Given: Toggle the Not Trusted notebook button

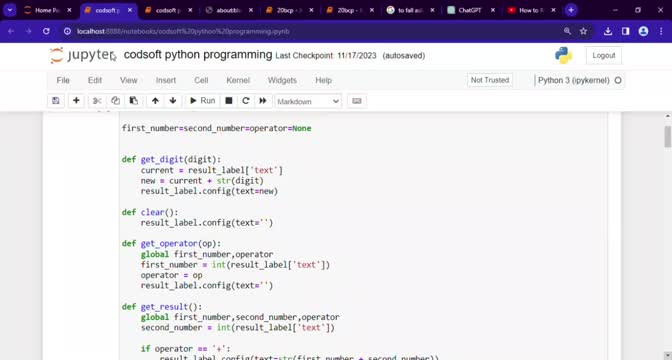Looking at the screenshot, I should [490, 80].
